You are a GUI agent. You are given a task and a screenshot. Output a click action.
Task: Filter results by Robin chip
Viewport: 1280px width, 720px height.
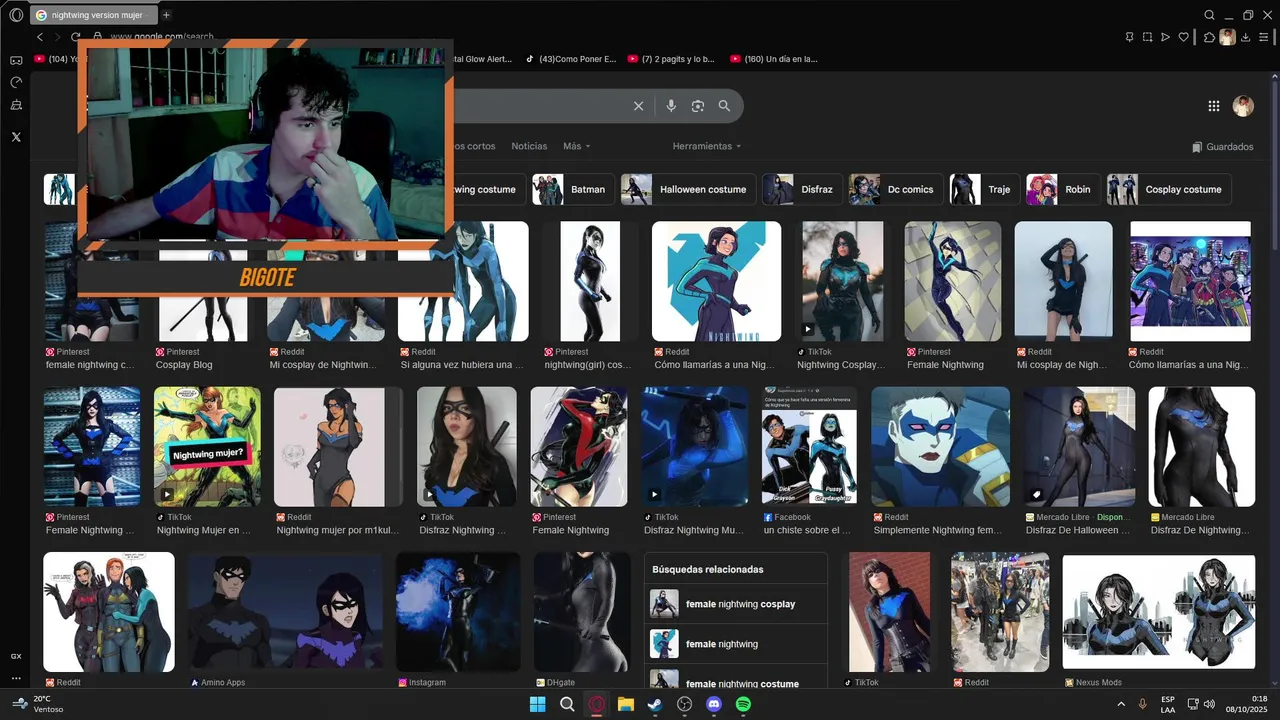click(x=1063, y=189)
